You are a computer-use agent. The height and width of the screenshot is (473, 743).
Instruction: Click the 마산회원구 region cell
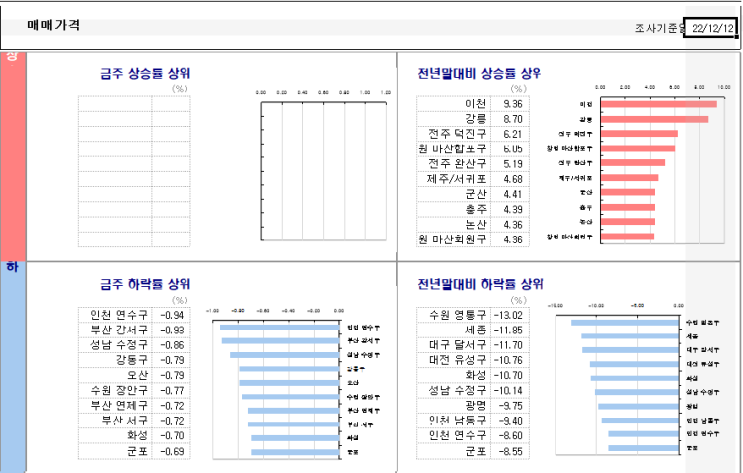453,239
